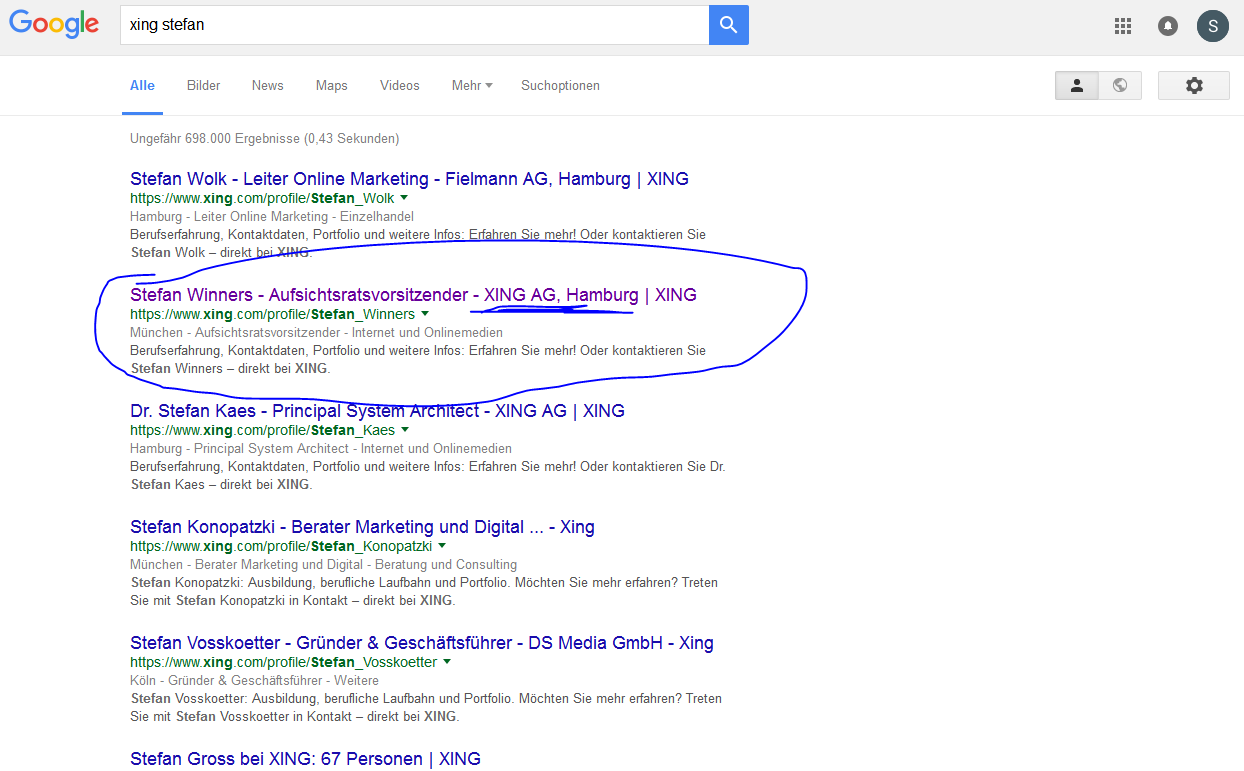
Task: Click the Google logo
Action: (54, 24)
